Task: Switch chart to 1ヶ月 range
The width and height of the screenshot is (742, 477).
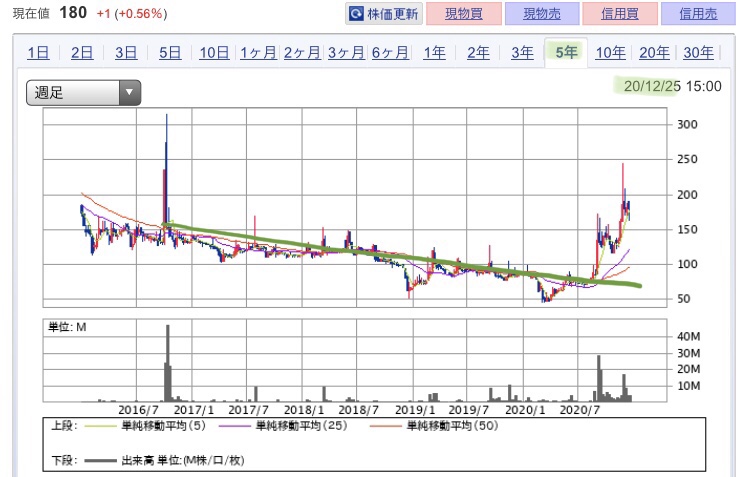Action: click(258, 52)
